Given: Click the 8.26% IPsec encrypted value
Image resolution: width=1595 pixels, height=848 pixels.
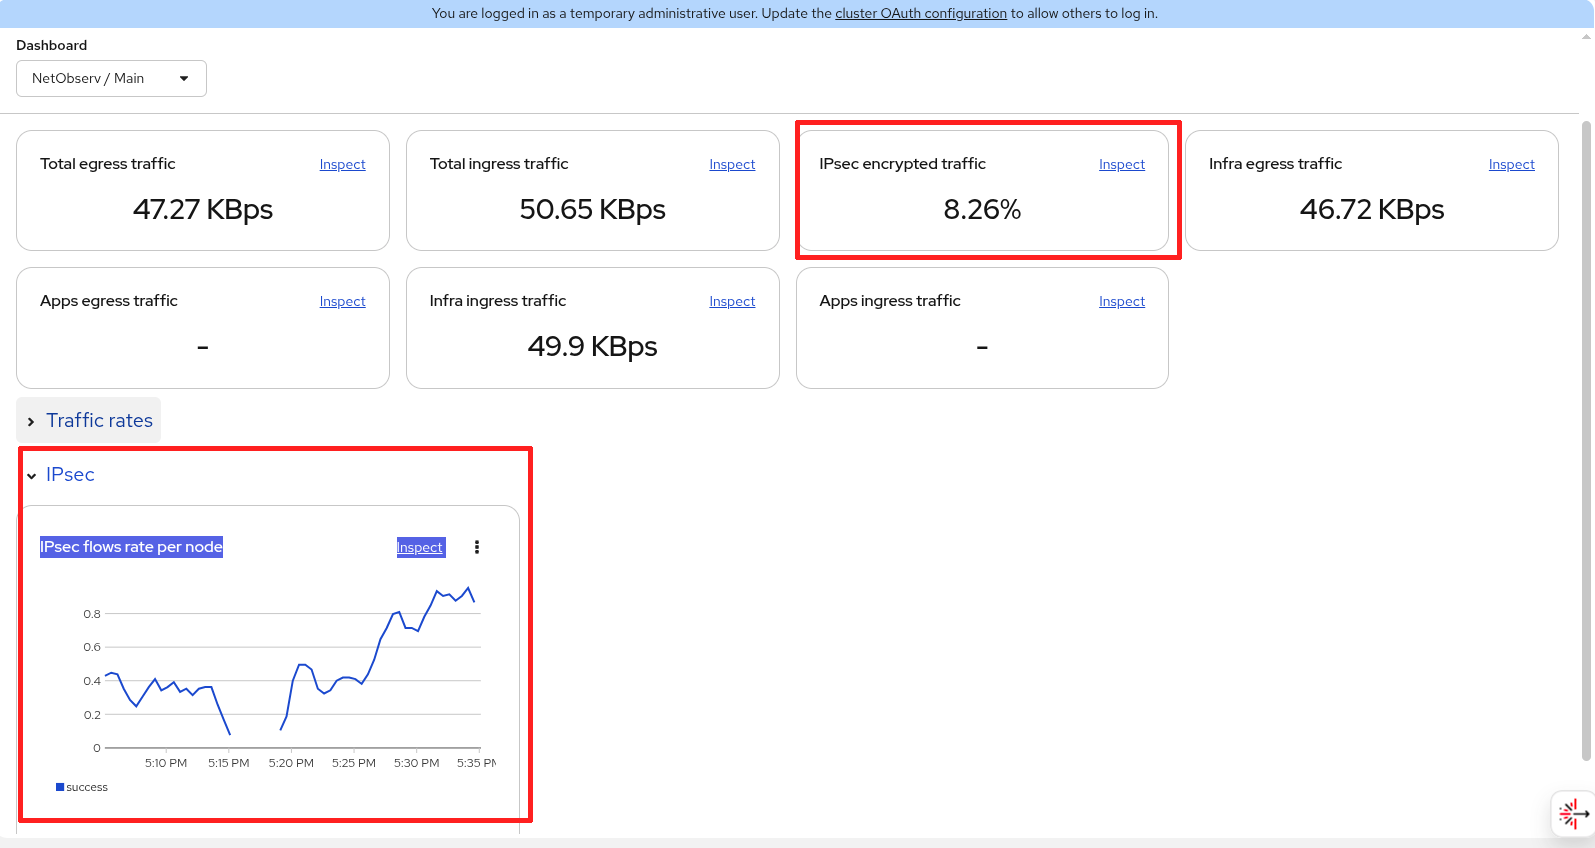Looking at the screenshot, I should coord(982,210).
